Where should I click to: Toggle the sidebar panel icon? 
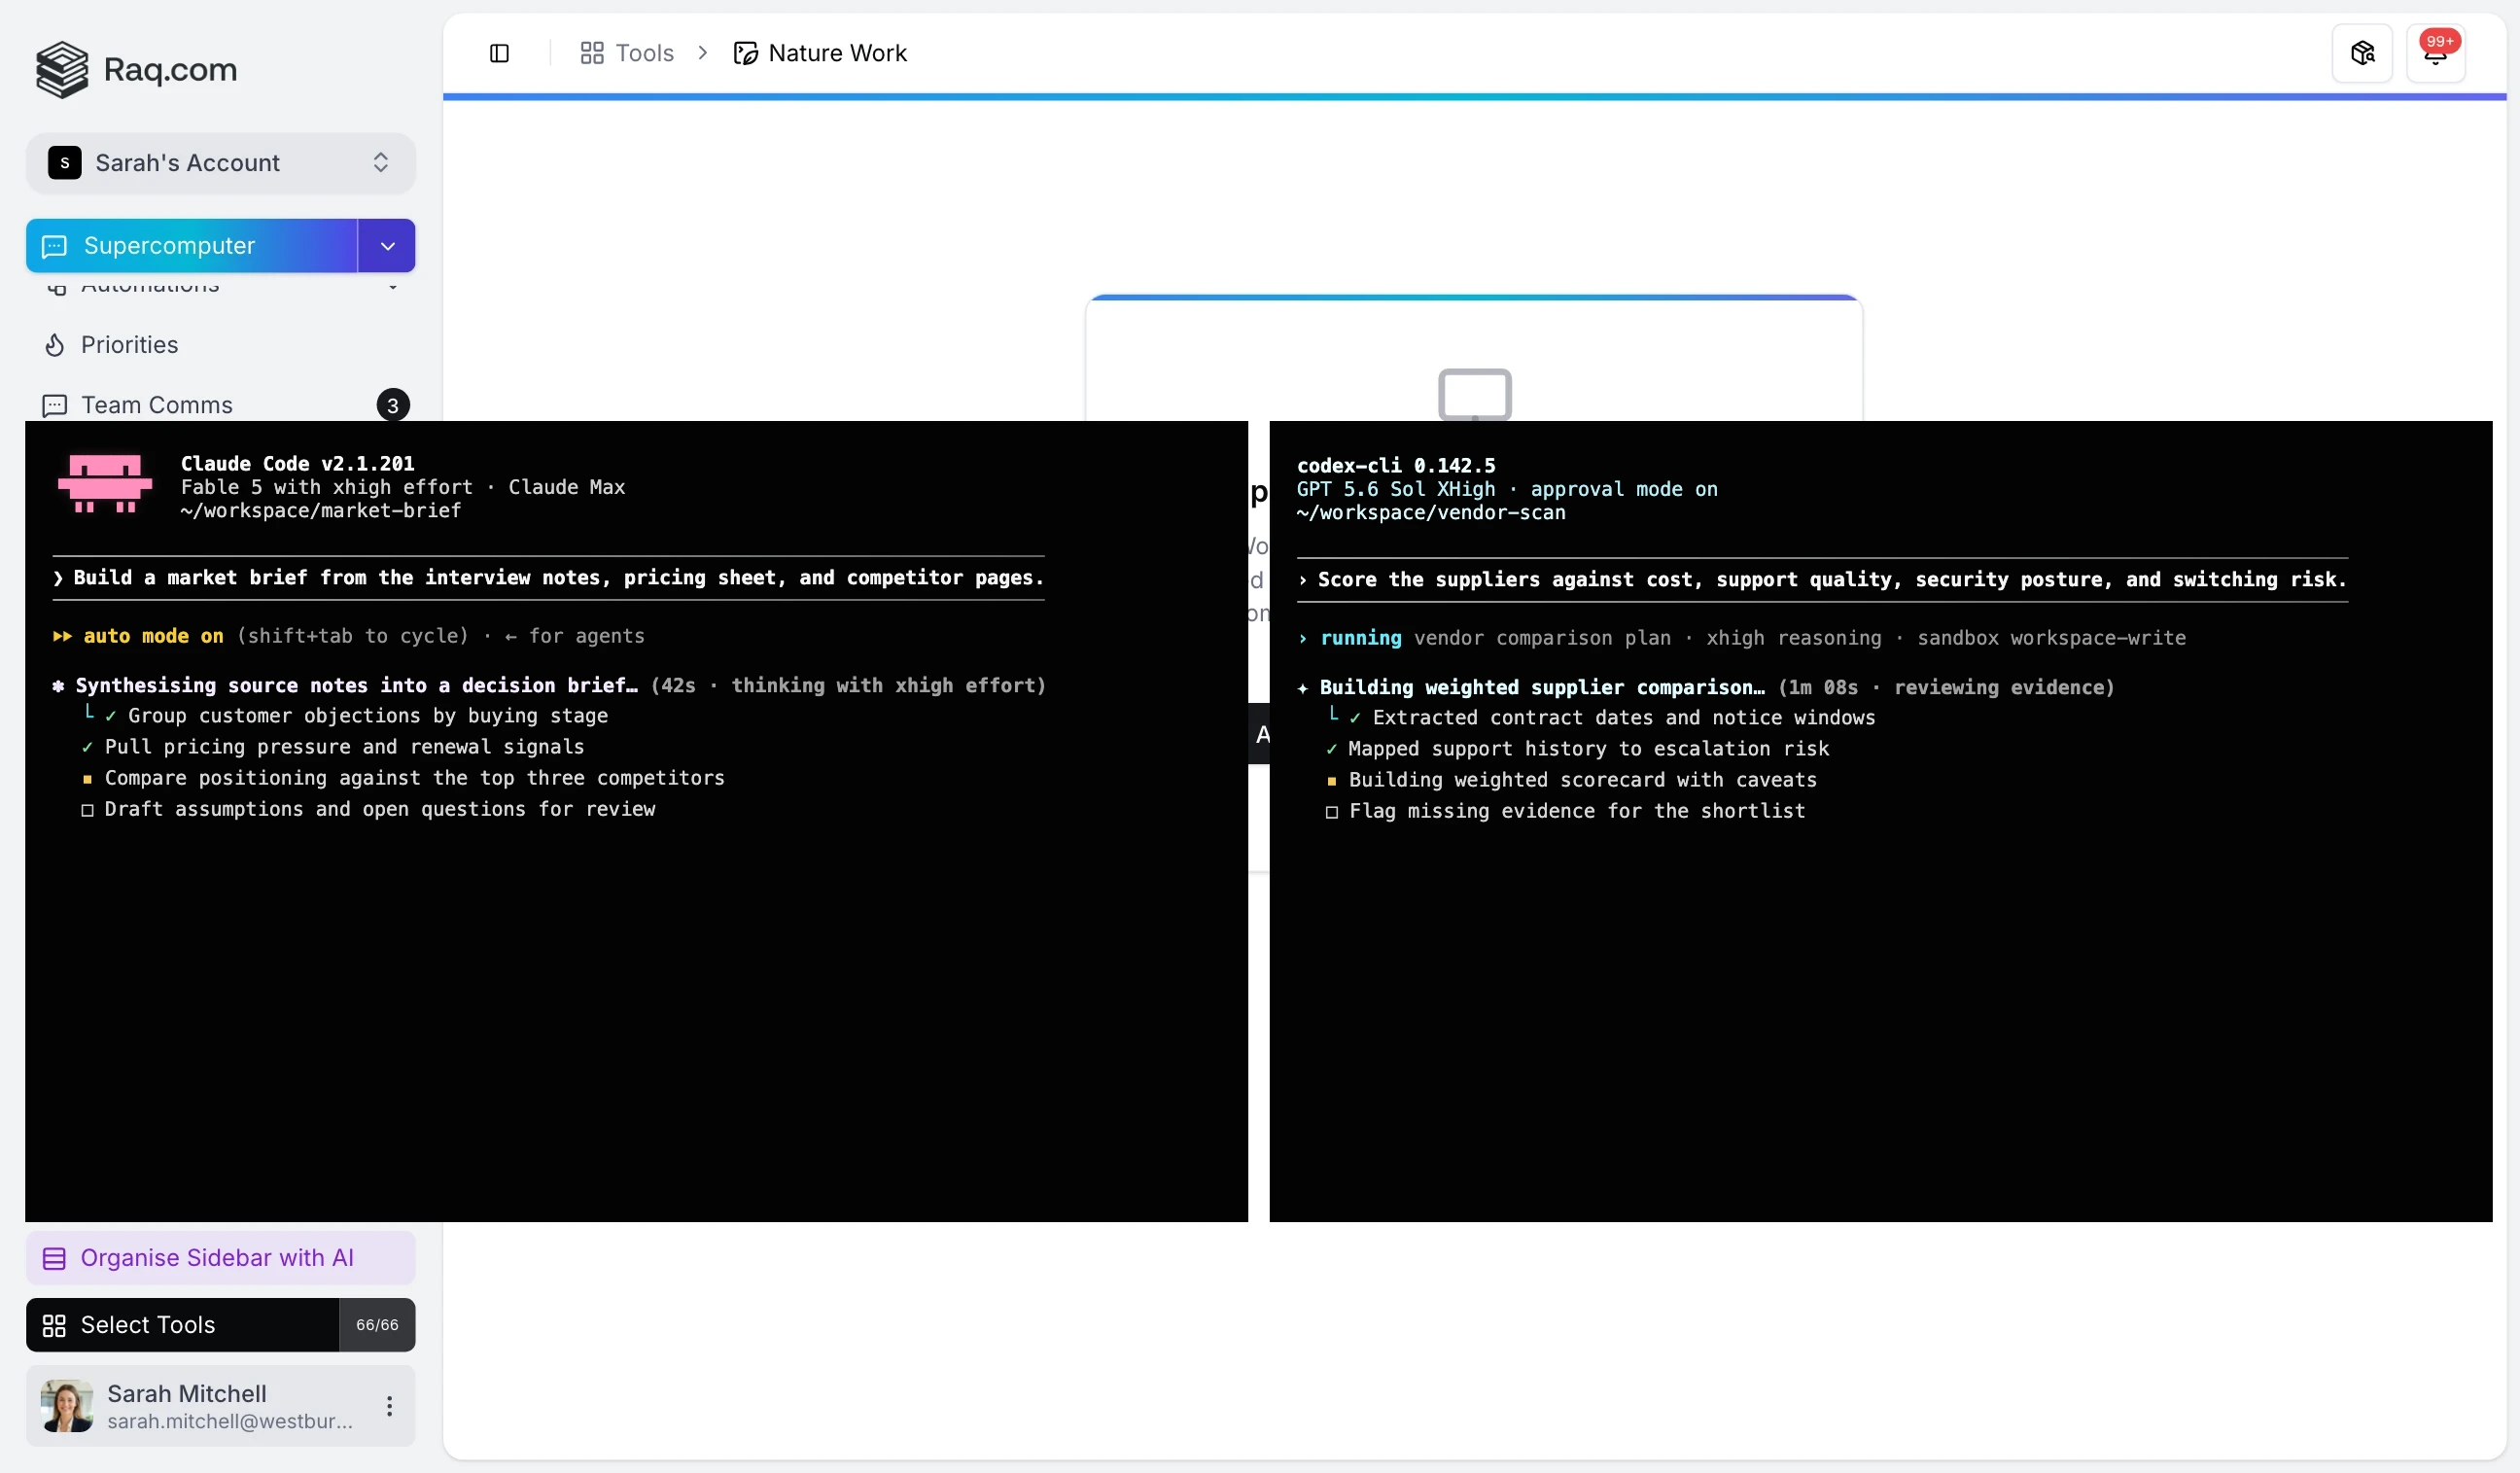[499, 53]
